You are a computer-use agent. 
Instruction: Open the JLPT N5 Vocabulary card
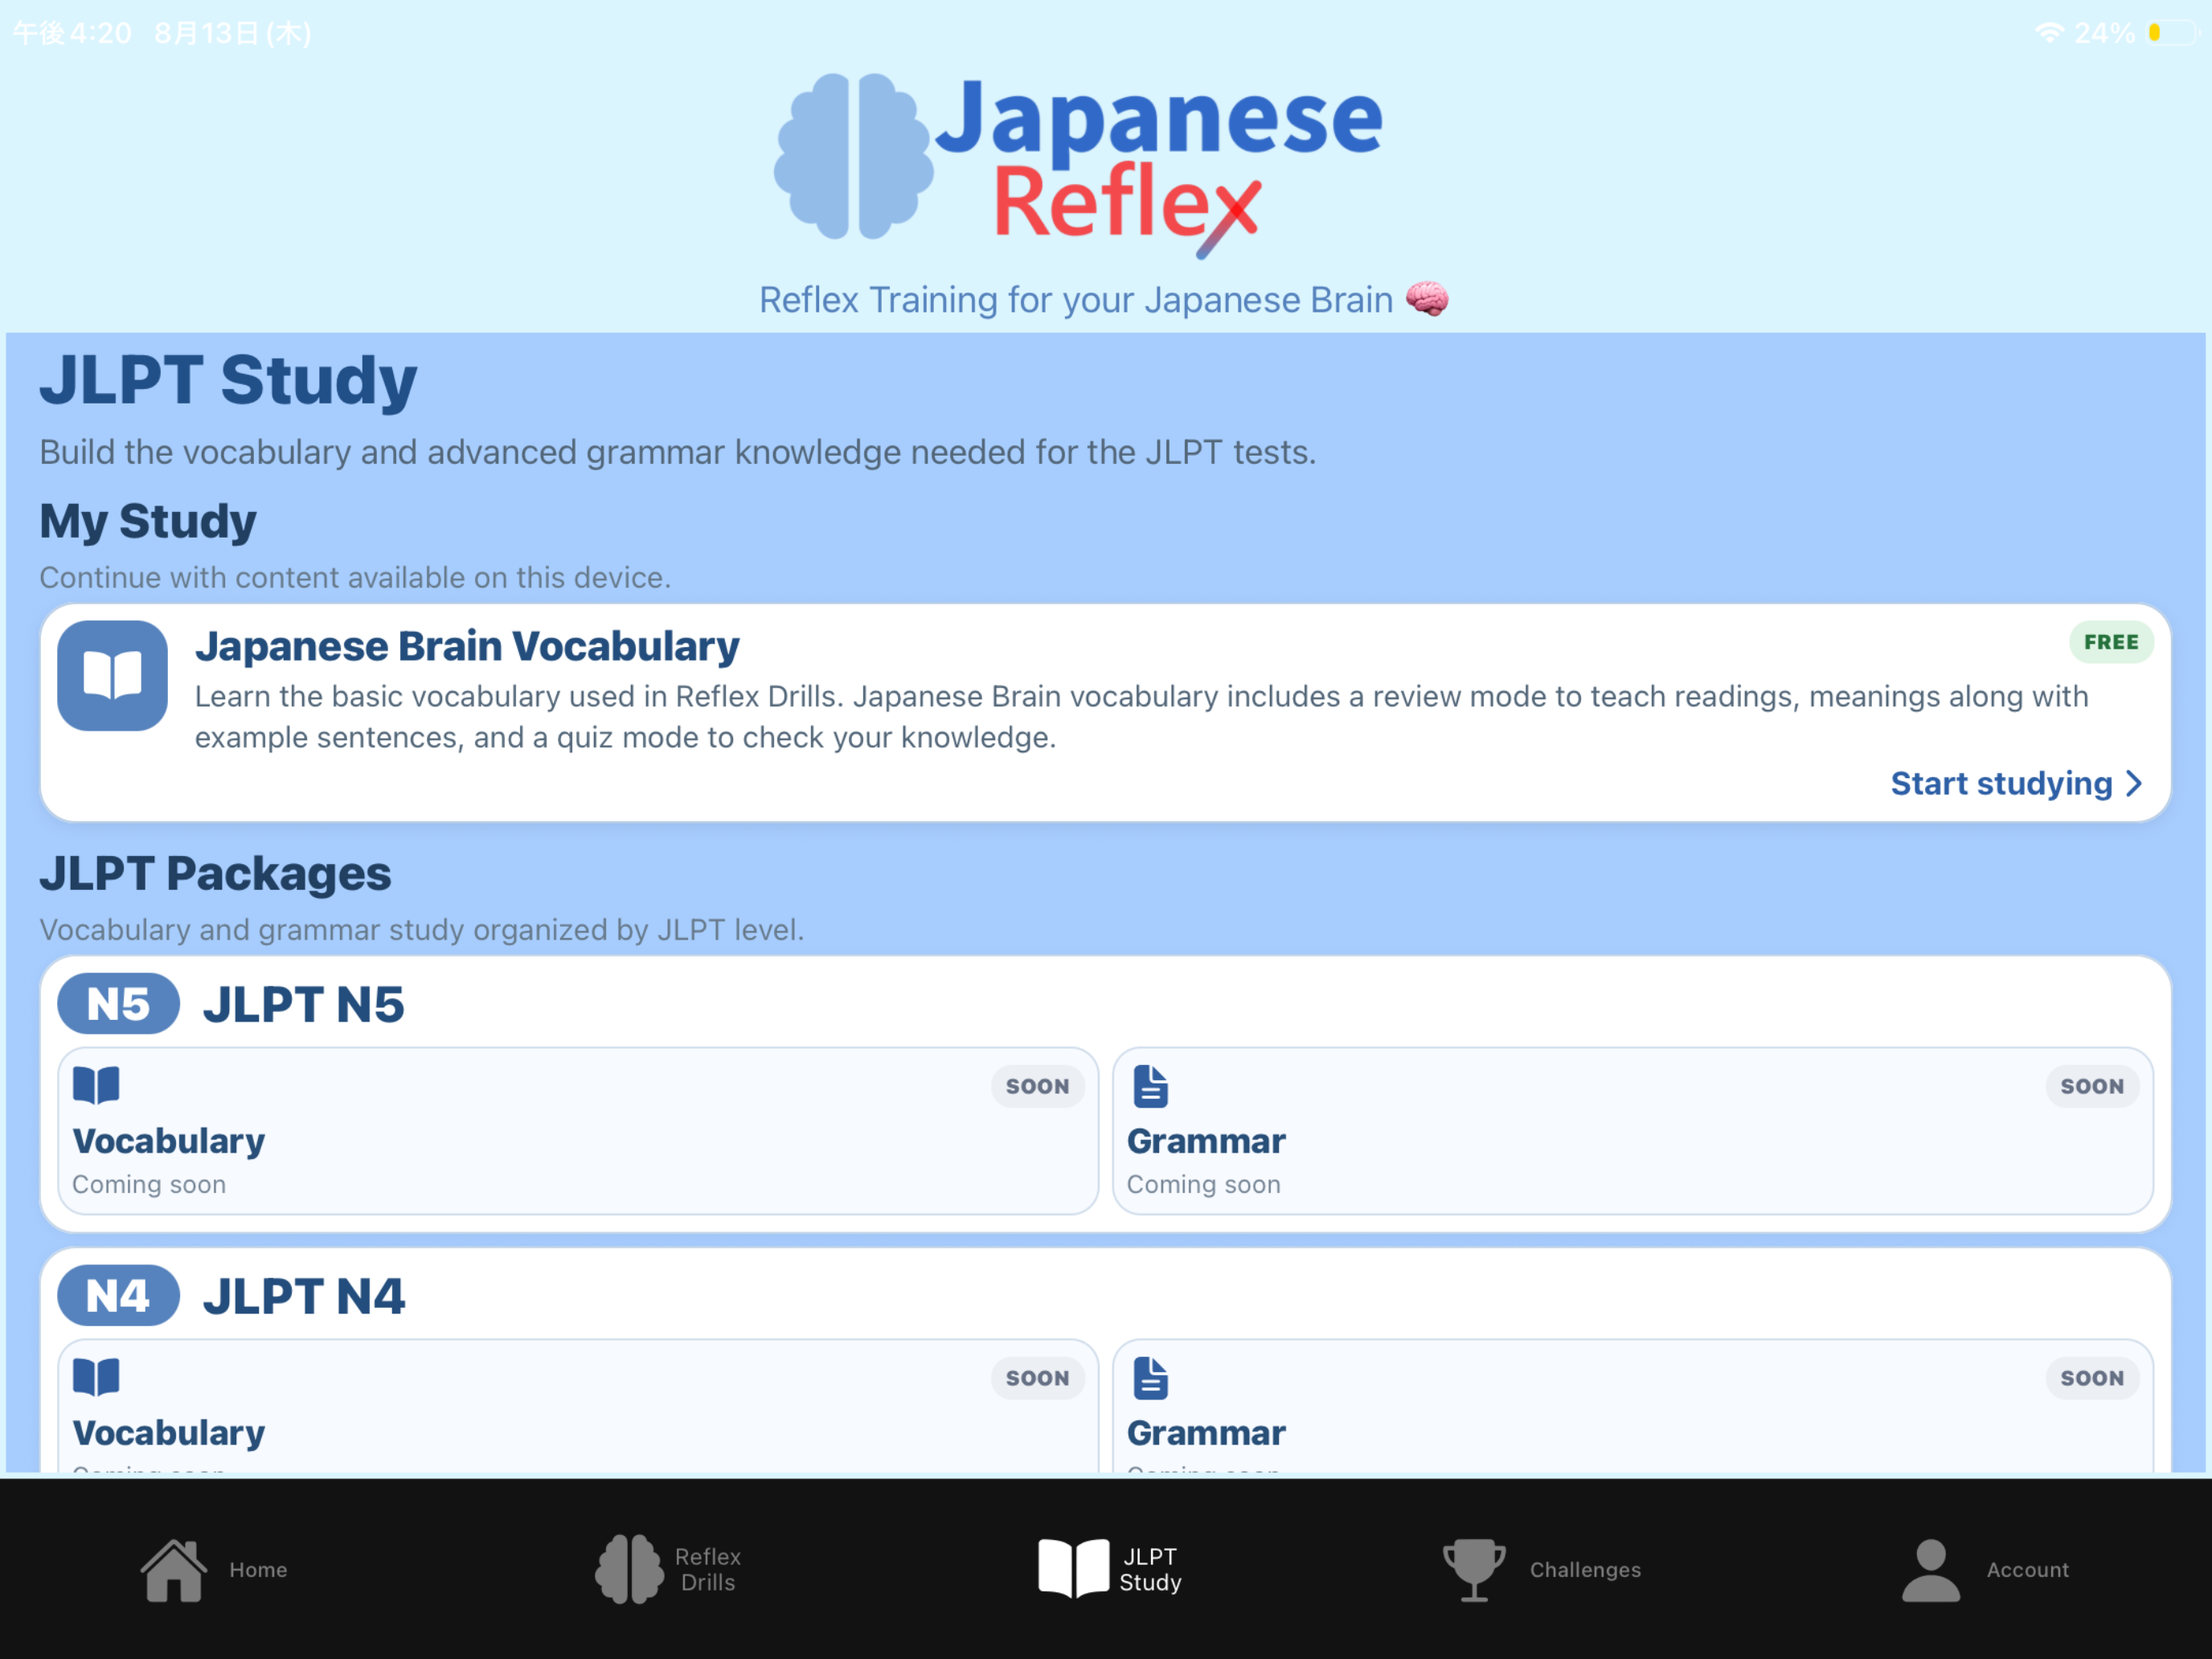[578, 1131]
